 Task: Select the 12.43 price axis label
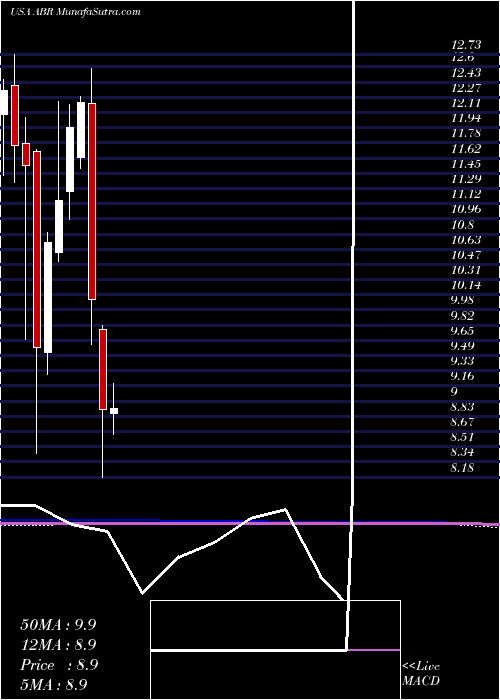(x=466, y=73)
